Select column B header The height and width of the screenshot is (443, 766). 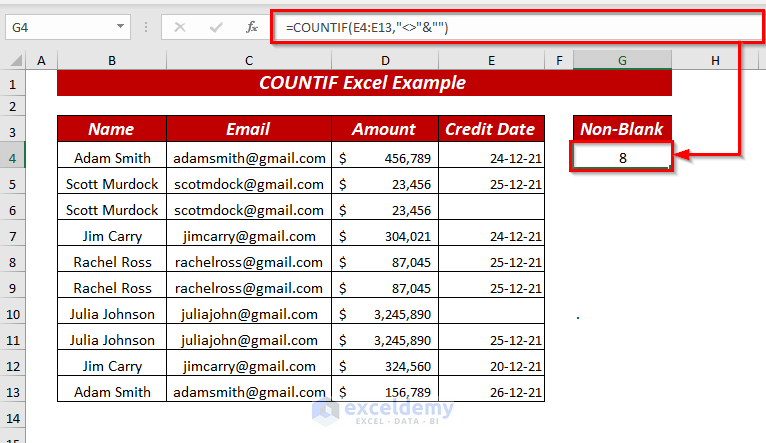pos(112,61)
